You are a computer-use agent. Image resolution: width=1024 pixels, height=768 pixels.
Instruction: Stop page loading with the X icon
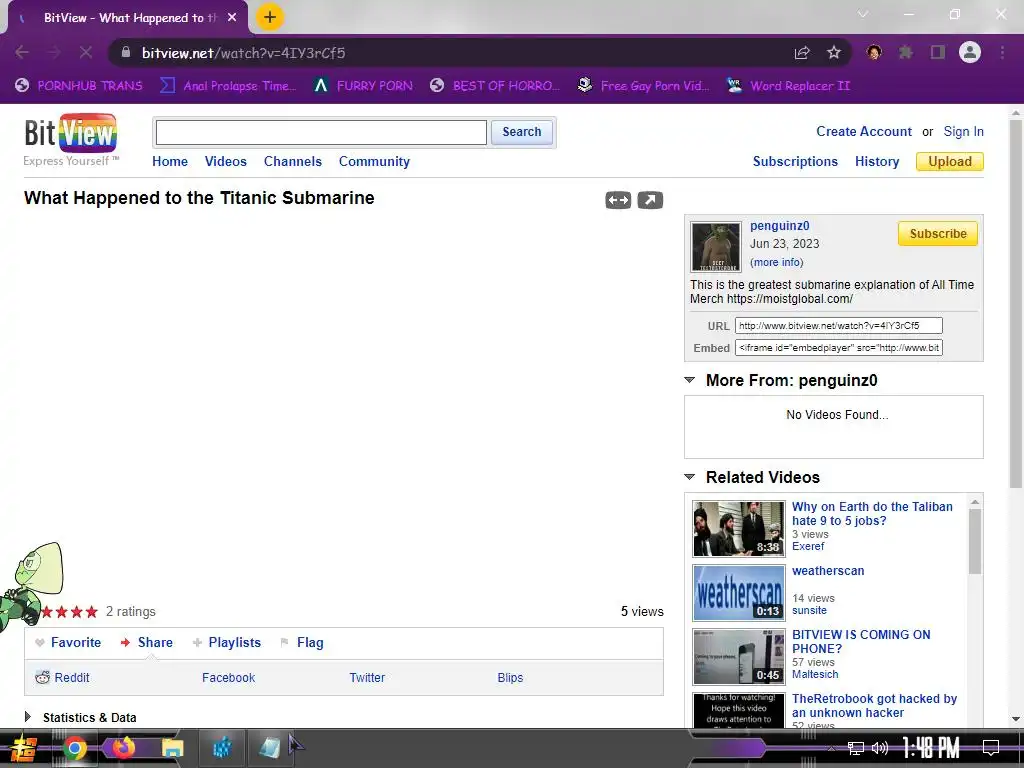click(86, 52)
